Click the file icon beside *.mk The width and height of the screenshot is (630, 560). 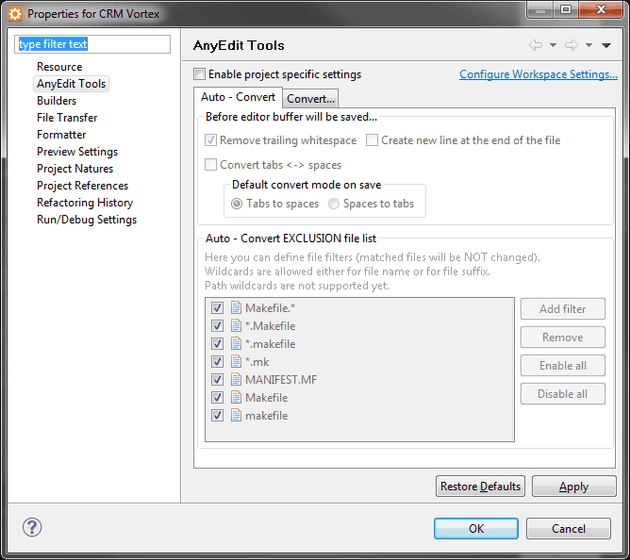[x=236, y=362]
